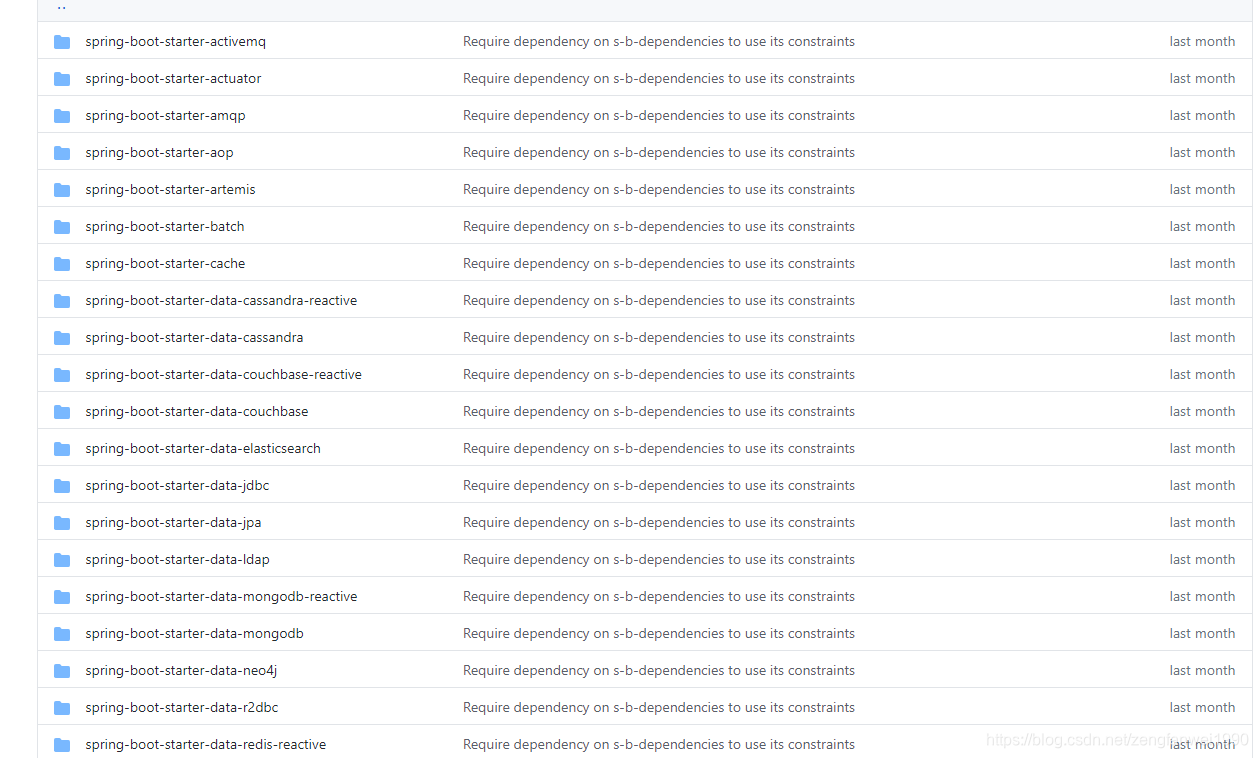Click folder icon for spring-boot-starter-artemis
1258x758 pixels.
[62, 190]
